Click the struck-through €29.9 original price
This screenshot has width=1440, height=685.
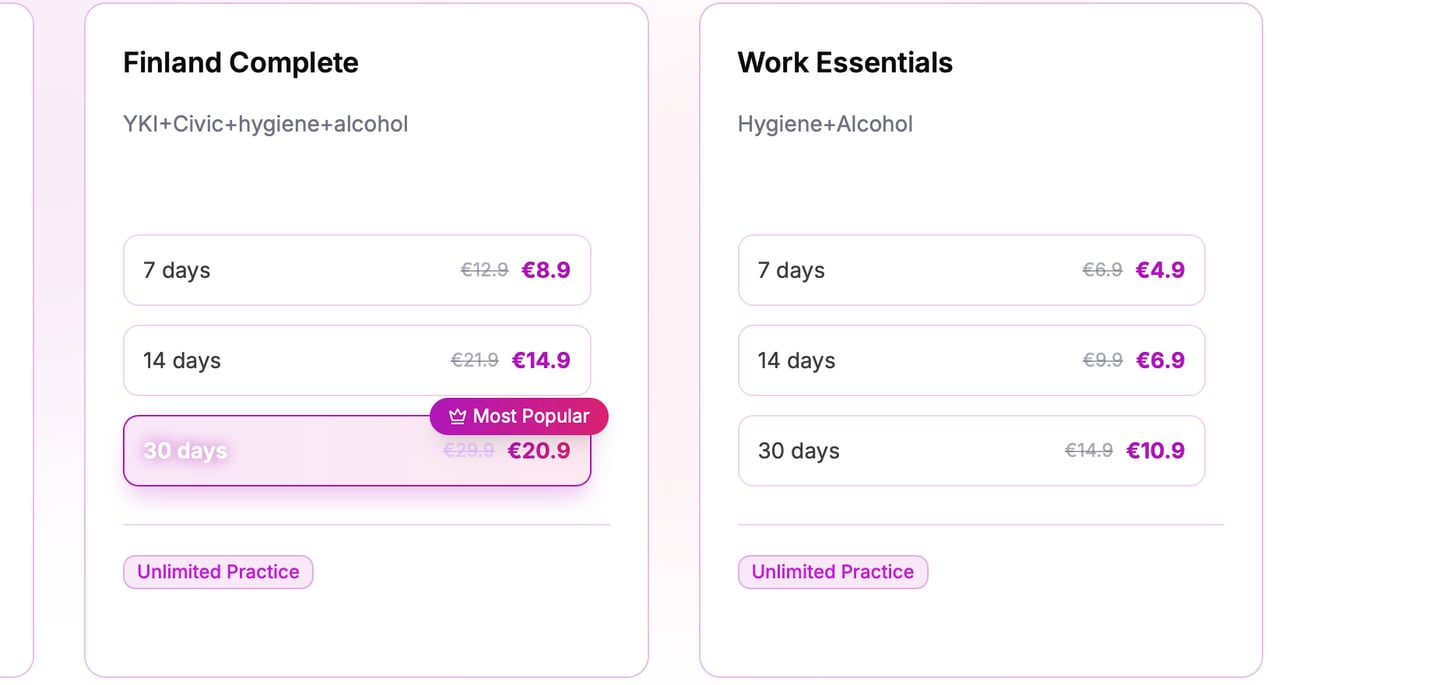tap(469, 451)
